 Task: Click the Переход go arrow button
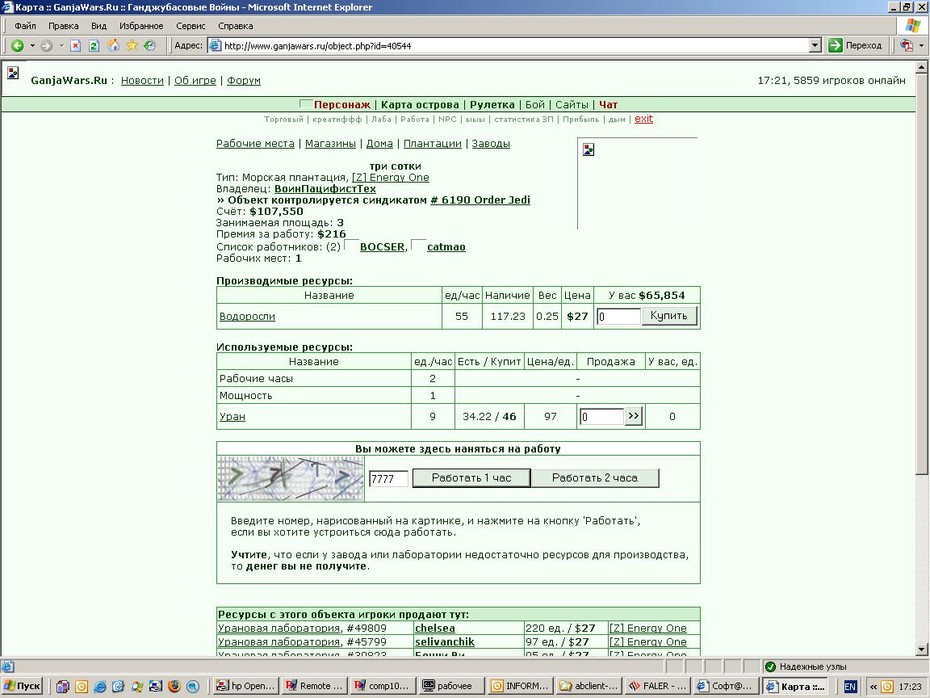click(x=855, y=45)
